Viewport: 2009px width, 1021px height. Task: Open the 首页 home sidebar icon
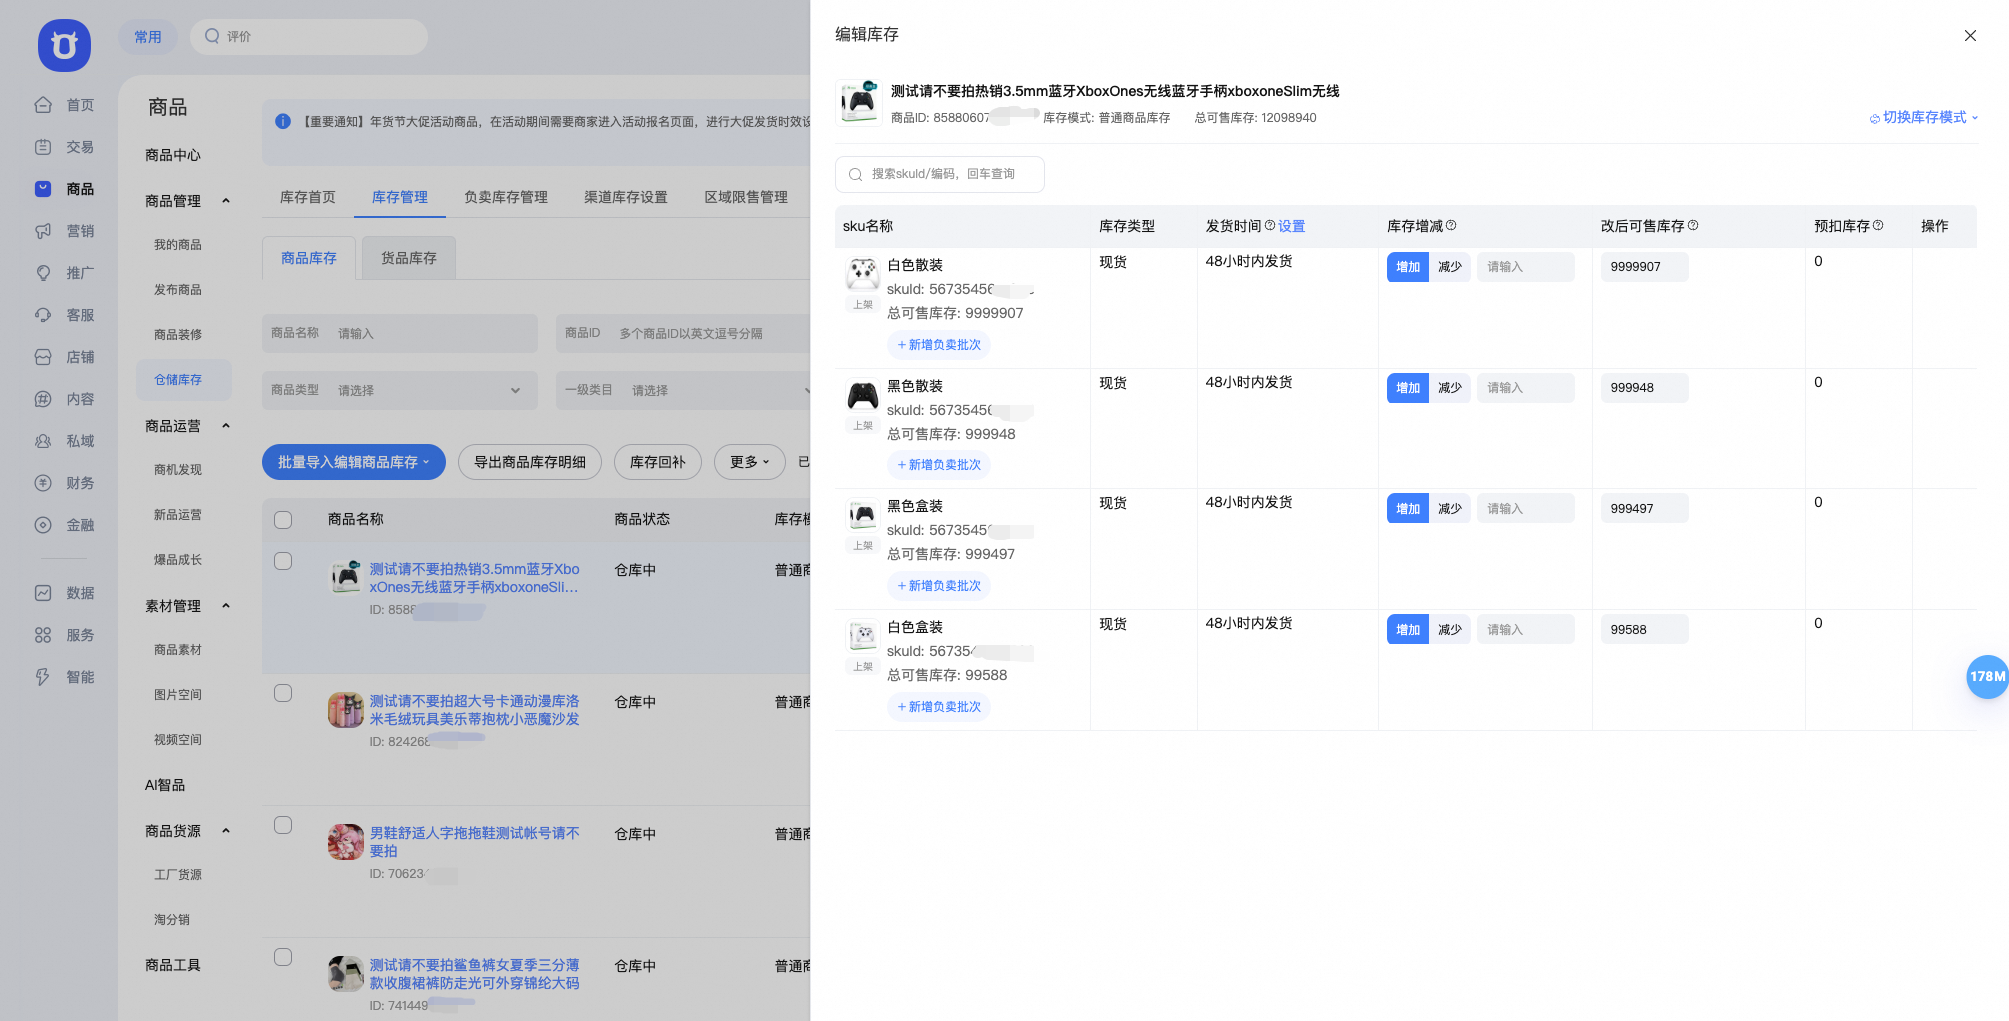coord(43,105)
